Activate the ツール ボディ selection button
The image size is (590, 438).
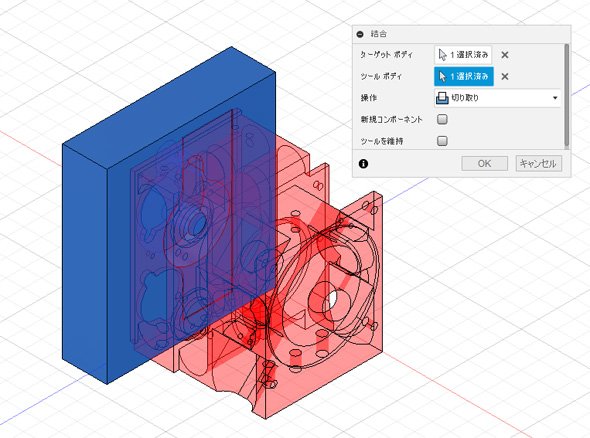(x=463, y=76)
